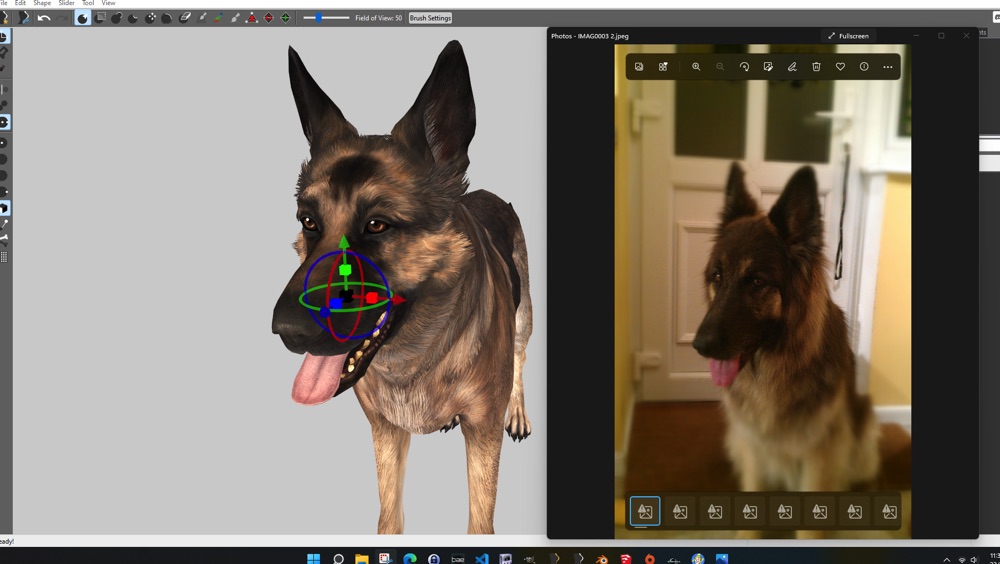Open Visual Studio Code from taskbar
Image resolution: width=1000 pixels, height=564 pixels.
(x=482, y=559)
